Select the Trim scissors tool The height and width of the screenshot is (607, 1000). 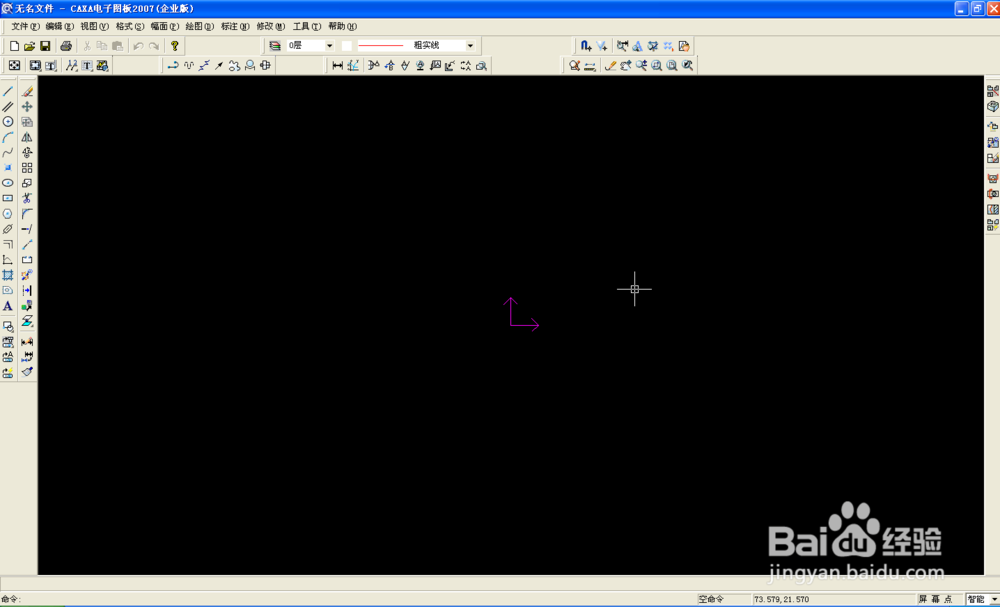27,198
